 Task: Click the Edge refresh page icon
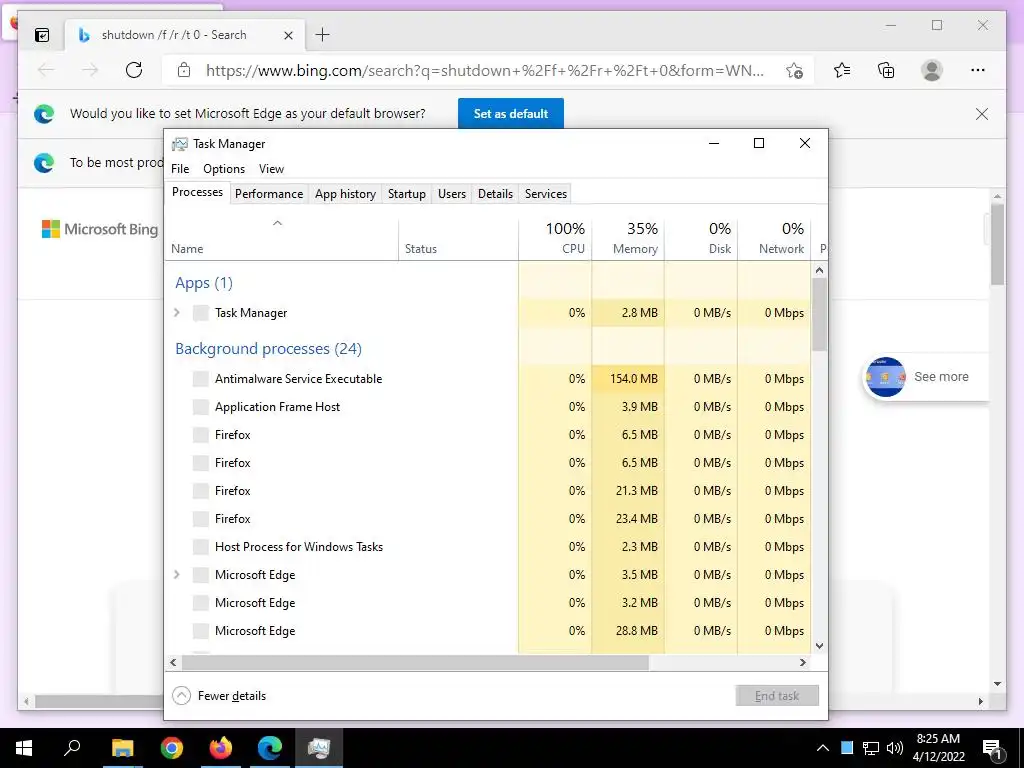[134, 70]
